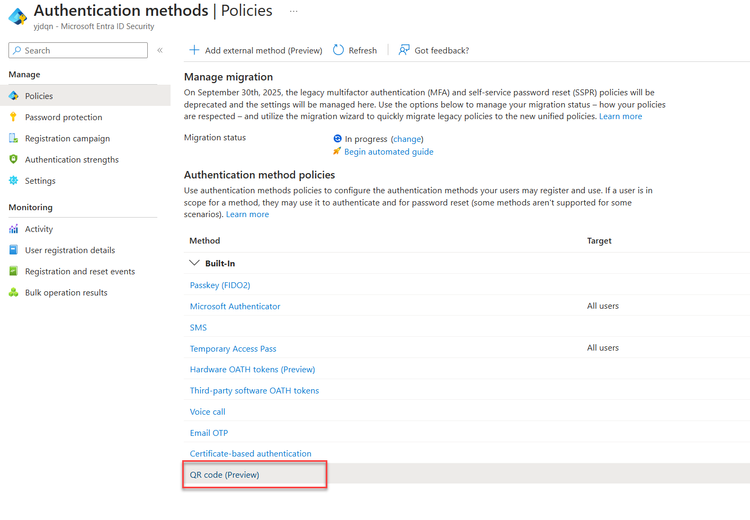750x520 pixels.
Task: Open Microsoft Authenticator method policy
Action: (x=235, y=306)
